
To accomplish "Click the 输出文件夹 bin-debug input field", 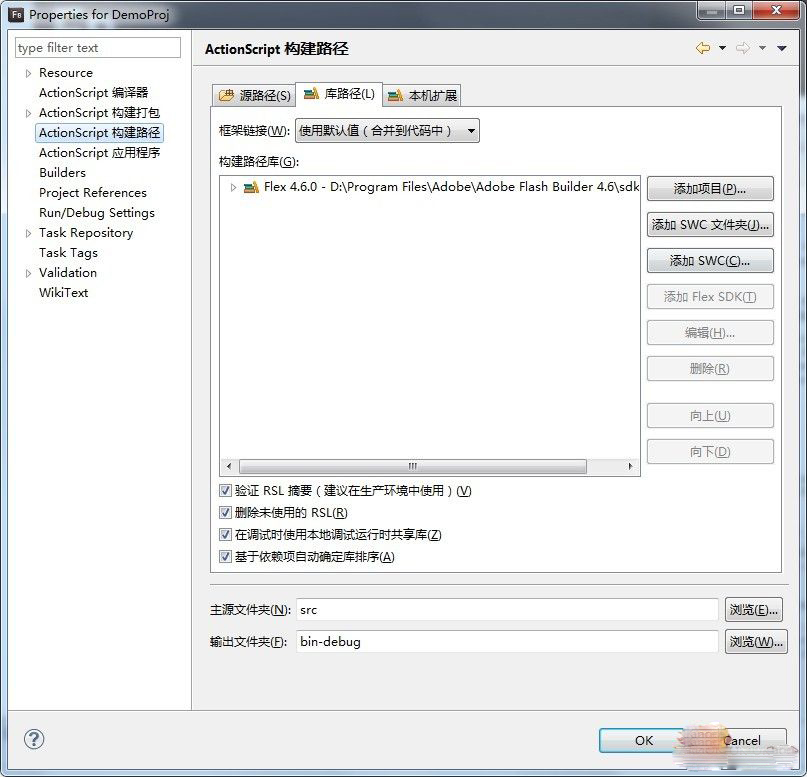I will pos(507,642).
